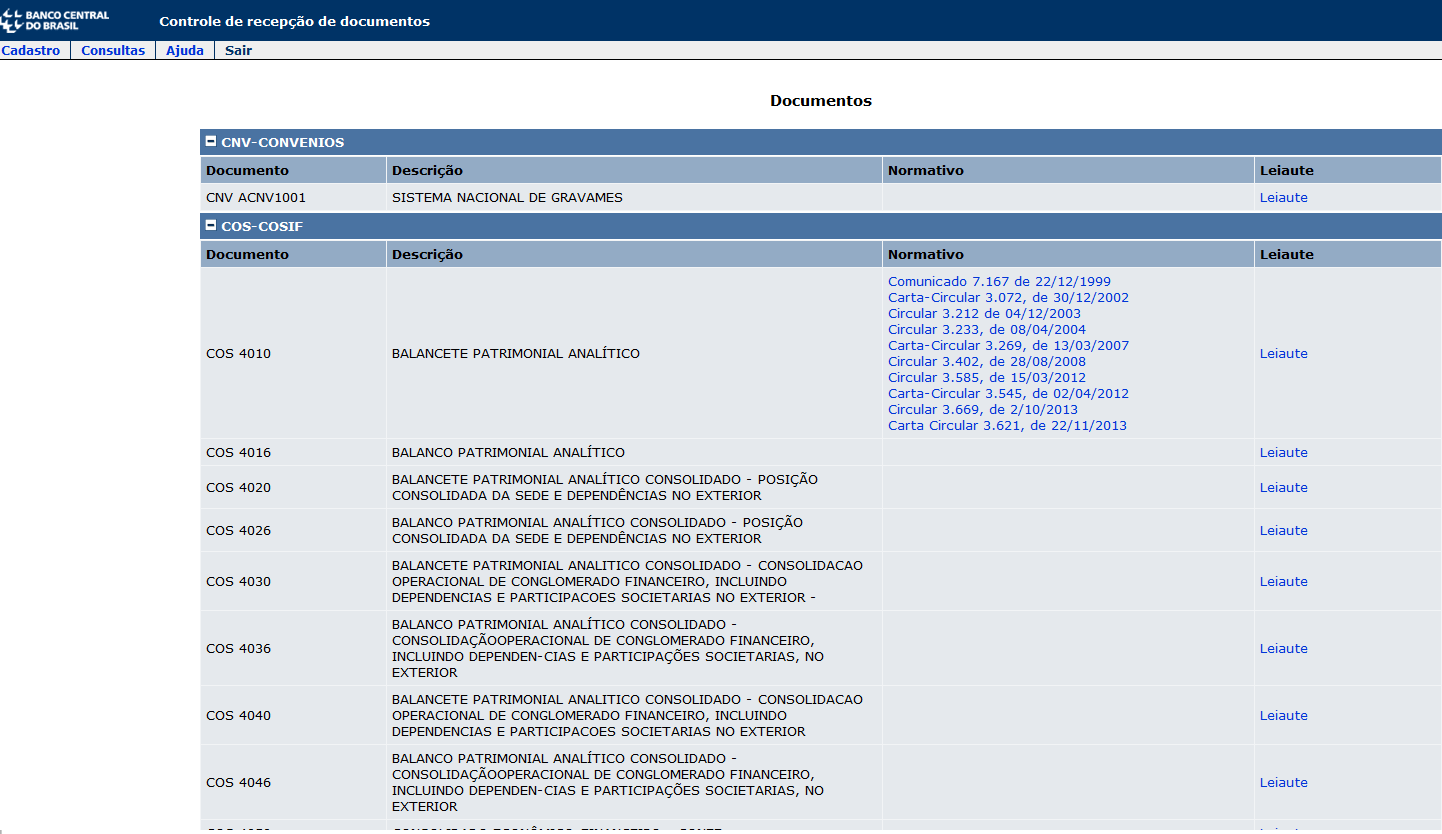Image resolution: width=1442 pixels, height=834 pixels.
Task: Open Leiaute link for CNV ACNV1001
Action: pyautogui.click(x=1283, y=197)
